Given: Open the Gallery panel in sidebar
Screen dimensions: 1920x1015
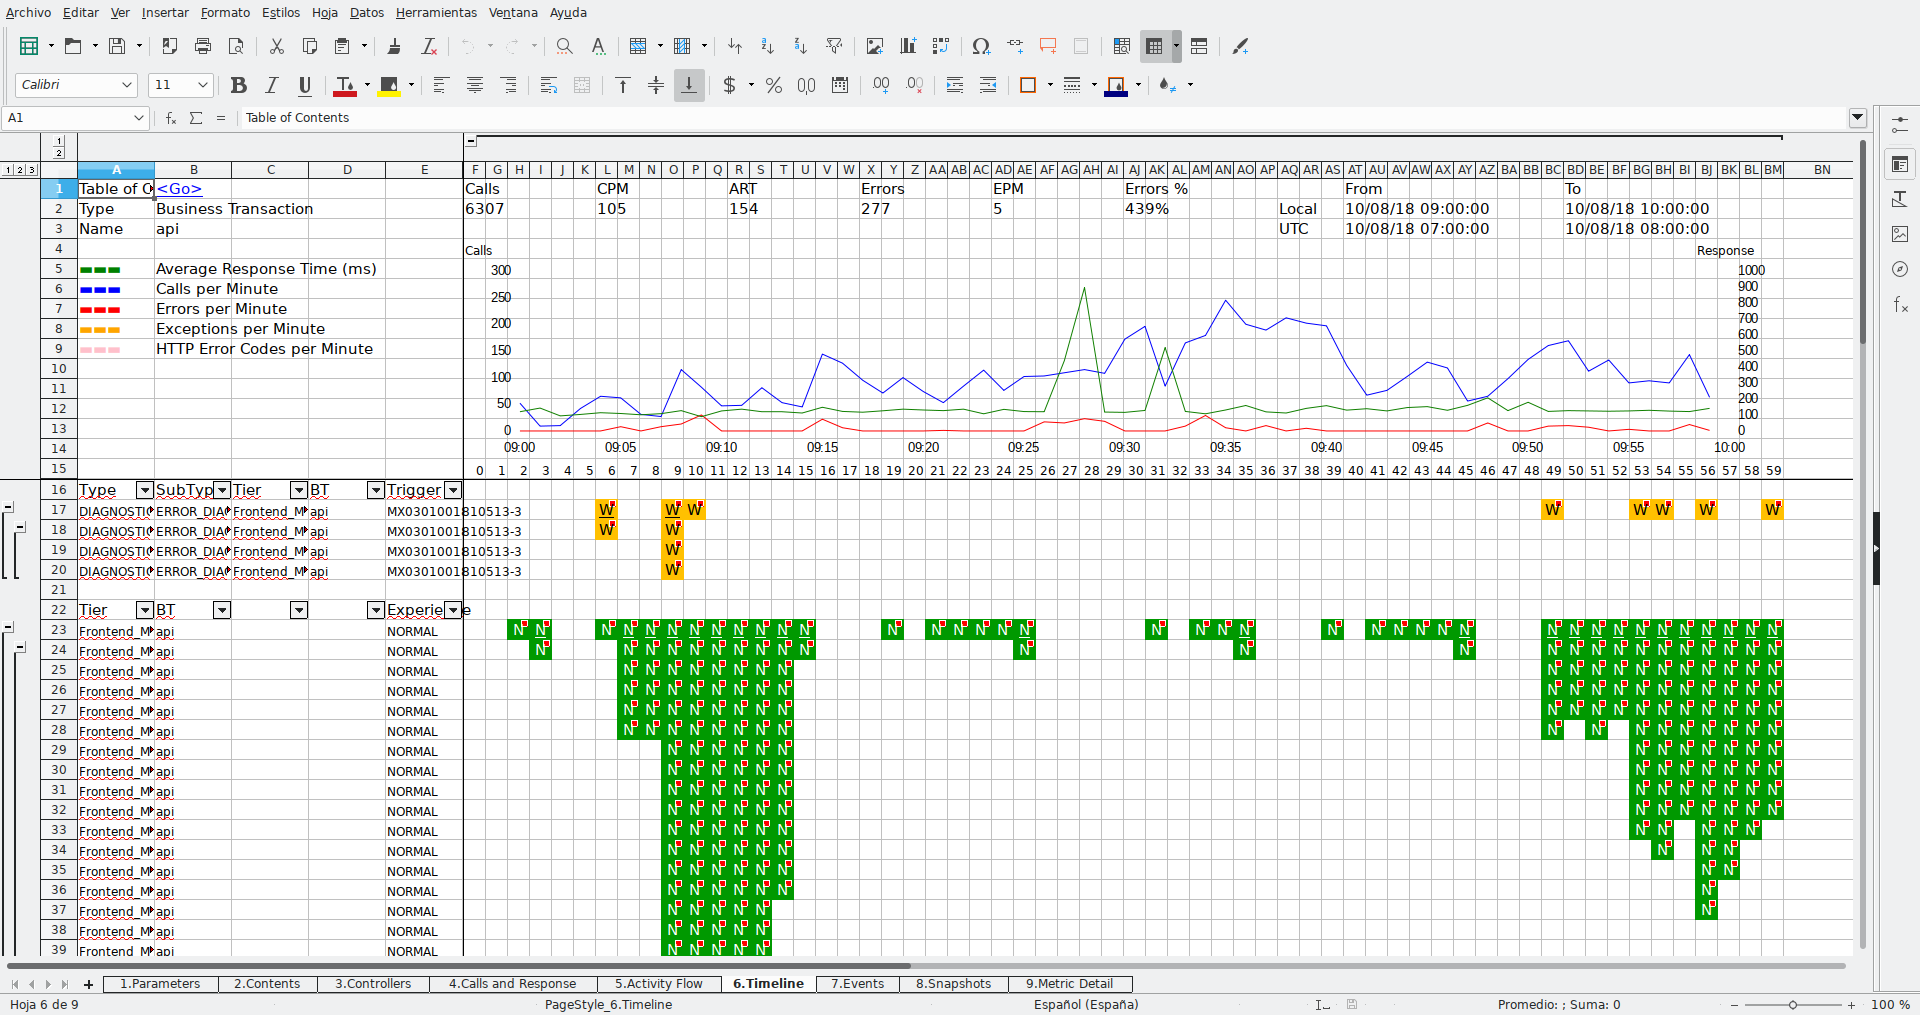Looking at the screenshot, I should [x=1900, y=234].
